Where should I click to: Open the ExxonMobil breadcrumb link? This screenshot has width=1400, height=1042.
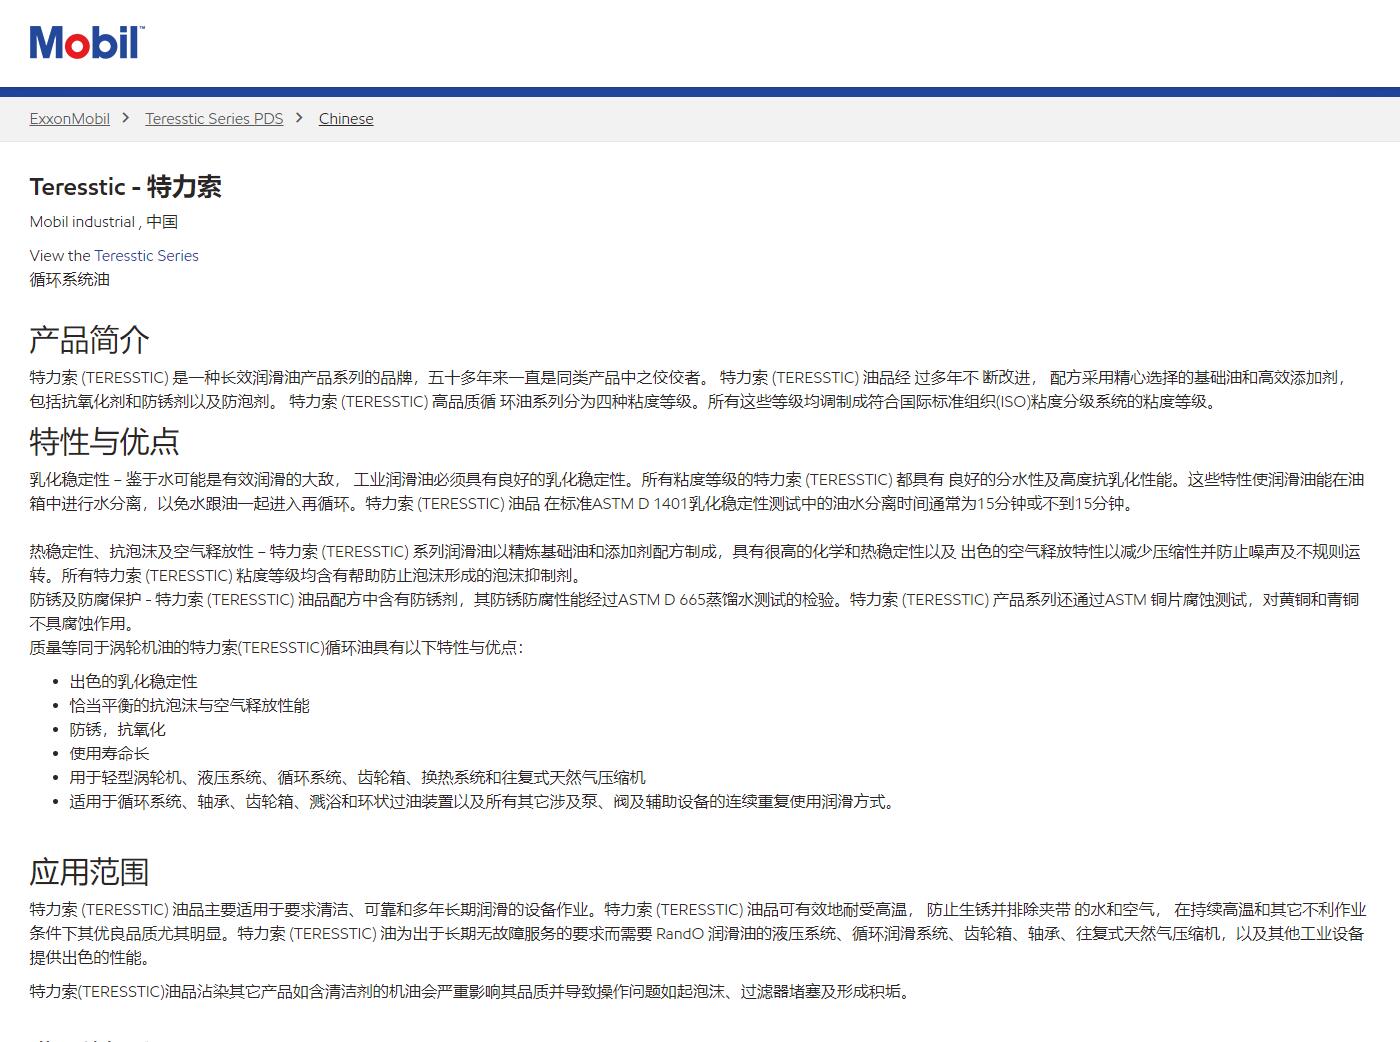[x=70, y=118]
